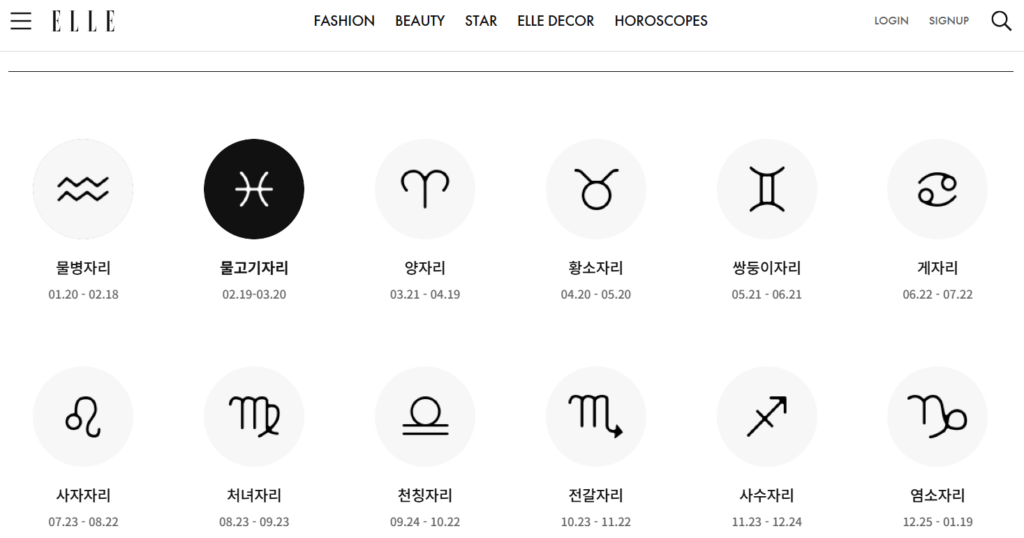This screenshot has height=538, width=1024.
Task: Go to the HOROSCOPES menu item
Action: (661, 21)
